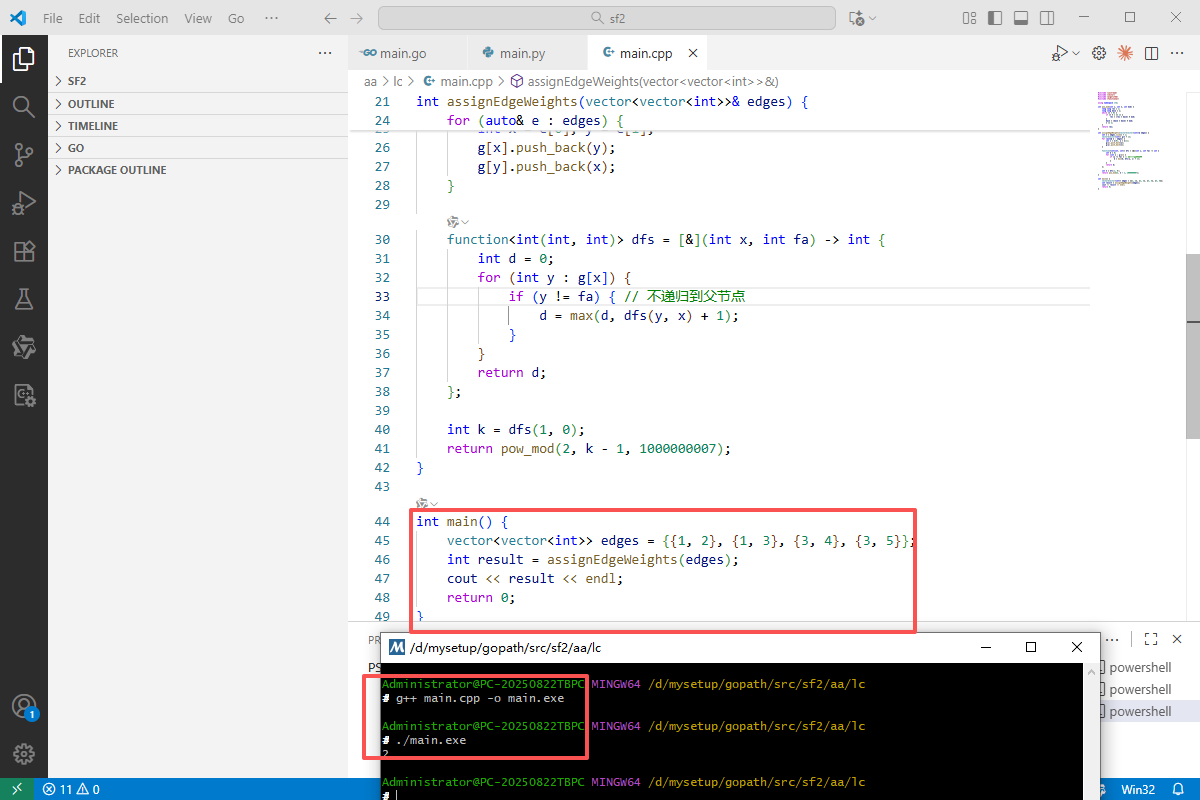Split the editor to the right
Viewport: 1200px width, 800px height.
(1151, 53)
